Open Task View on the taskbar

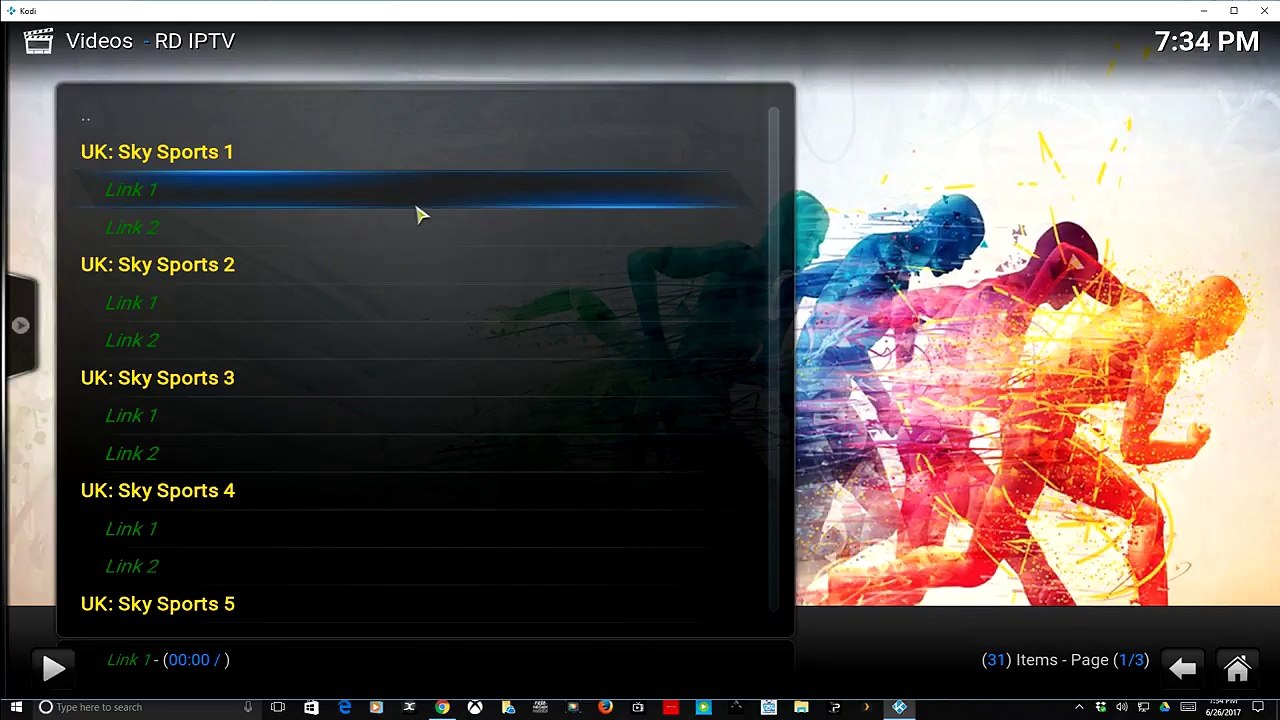click(278, 707)
